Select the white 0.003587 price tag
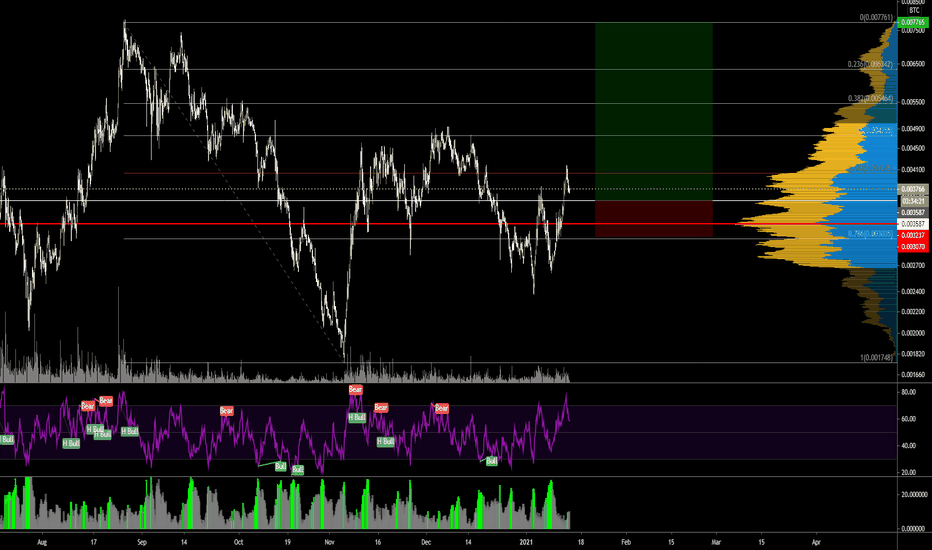 (x=912, y=224)
